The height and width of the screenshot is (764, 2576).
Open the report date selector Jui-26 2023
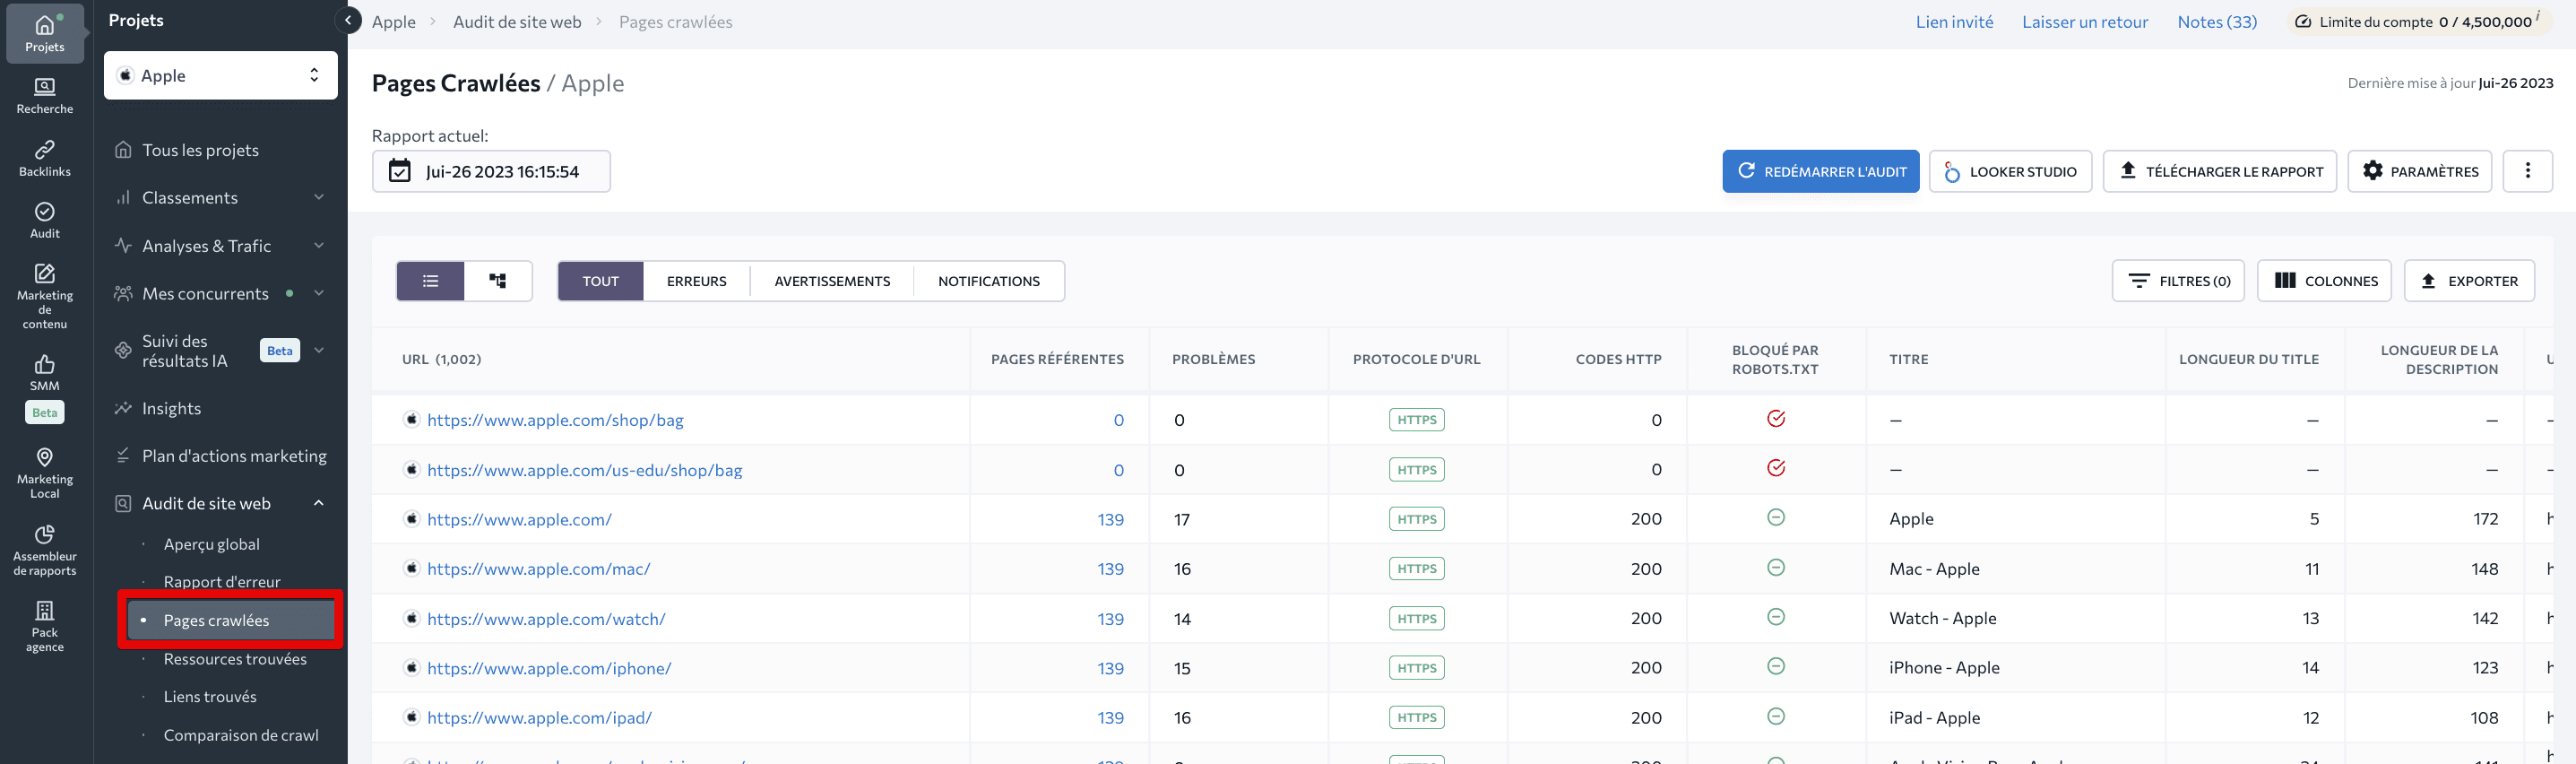tap(491, 171)
